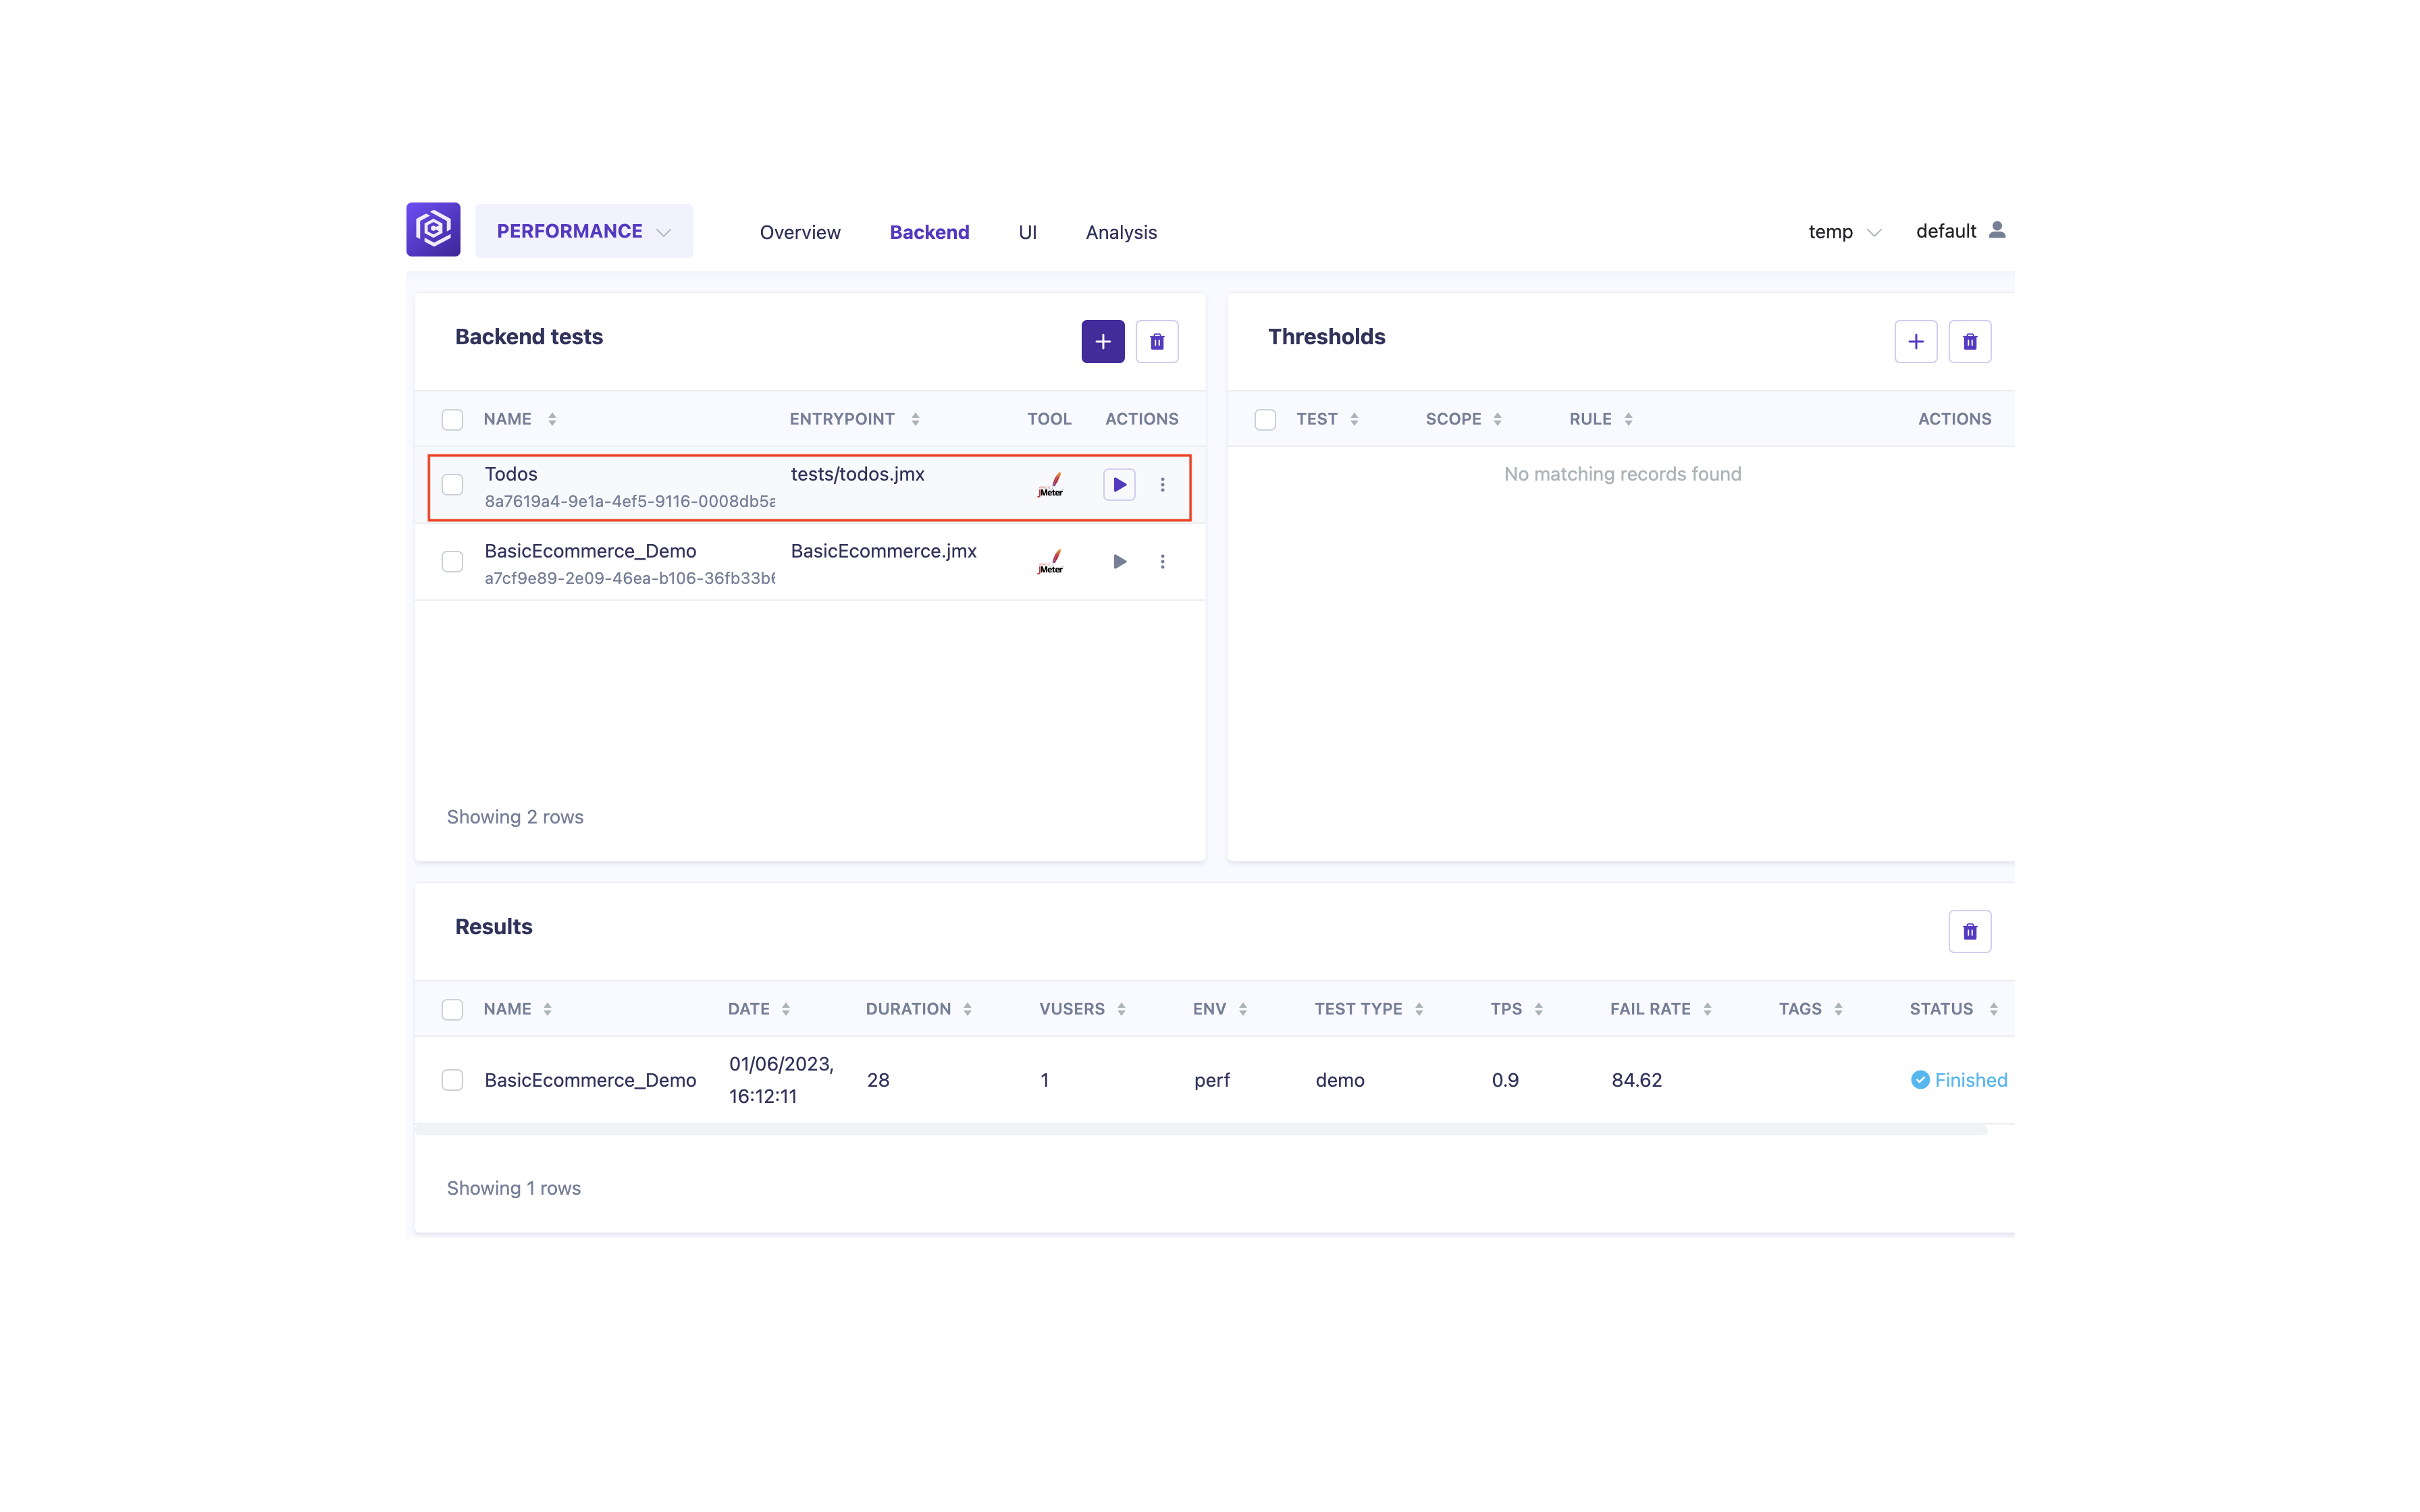2420x1512 pixels.
Task: Go to the Overview tab
Action: [800, 232]
